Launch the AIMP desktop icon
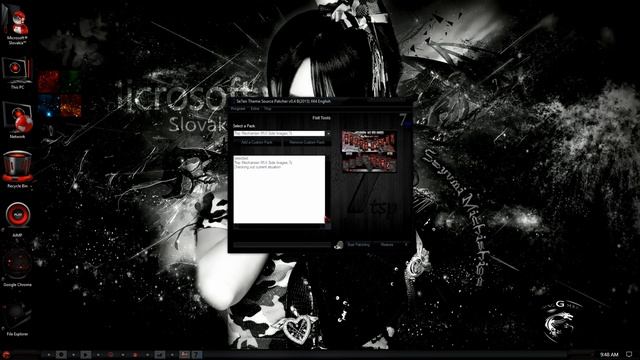This screenshot has width=640, height=360. click(17, 219)
